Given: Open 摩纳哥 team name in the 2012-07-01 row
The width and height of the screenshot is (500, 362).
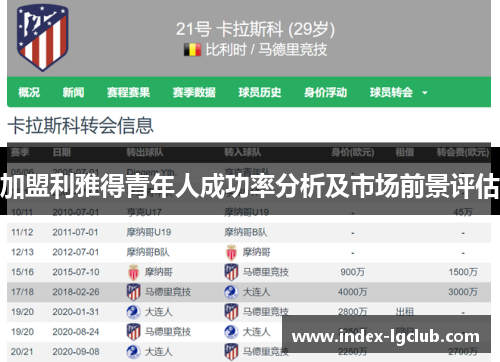Looking at the screenshot, I should tap(256, 252).
